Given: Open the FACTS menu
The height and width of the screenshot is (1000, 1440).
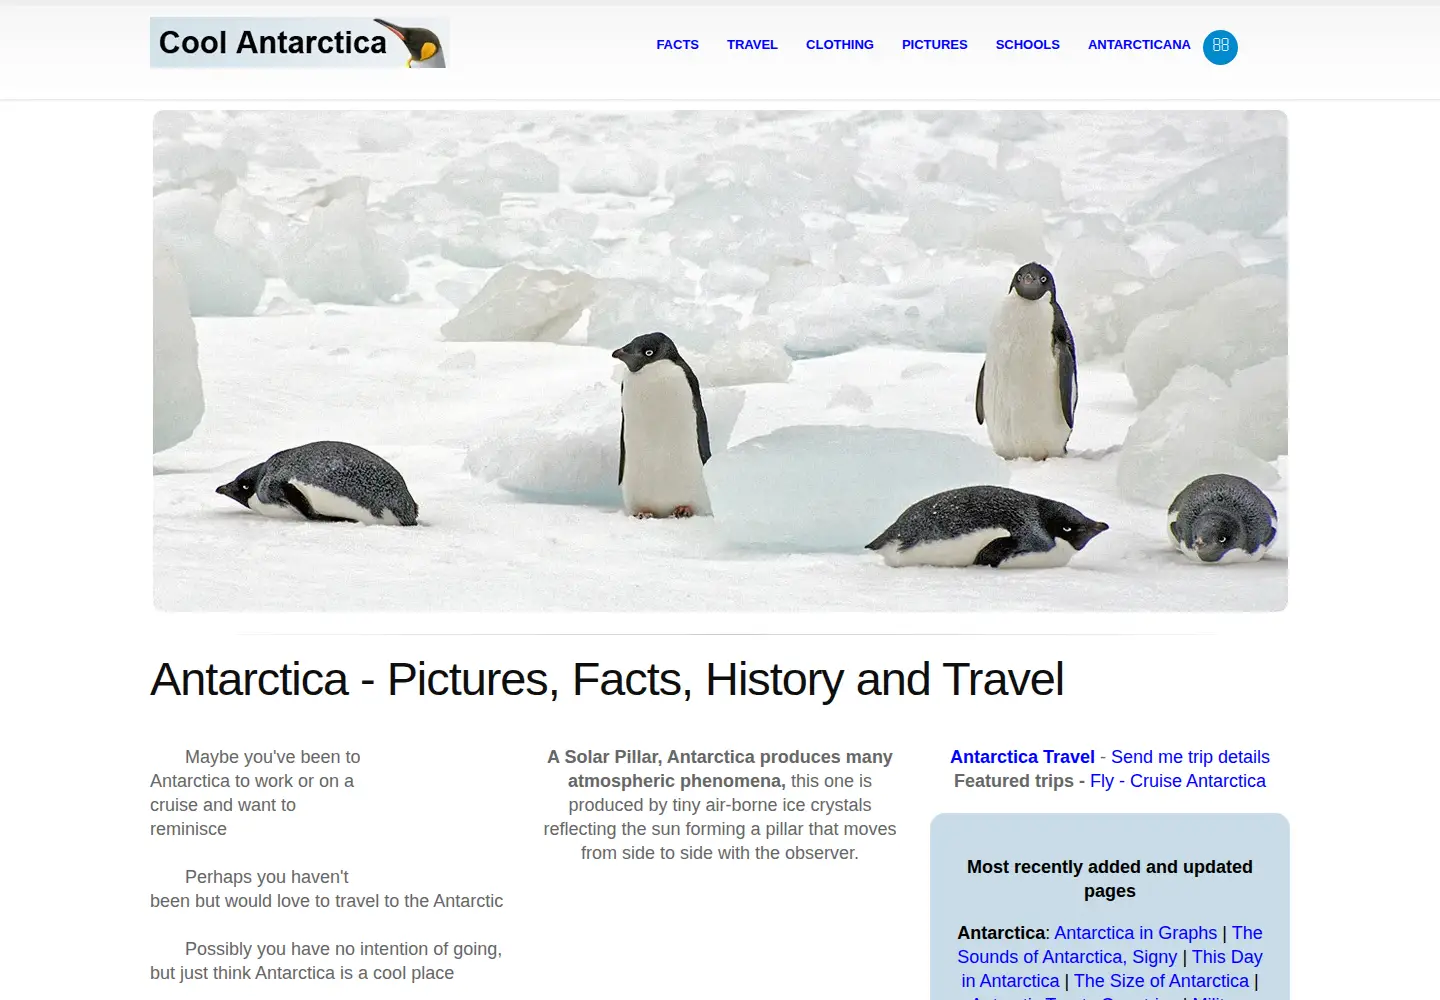Looking at the screenshot, I should (677, 45).
